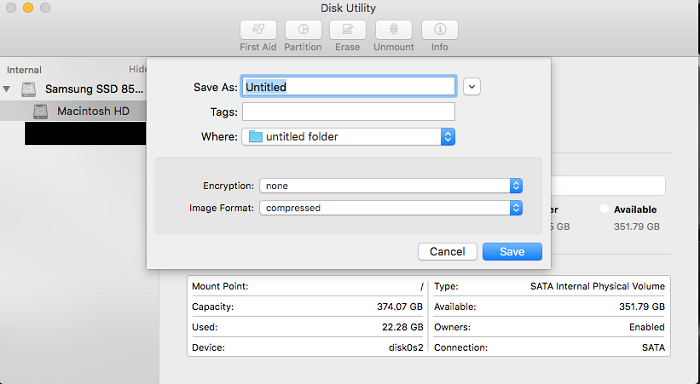Select the Samsung SSD drive icon
This screenshot has height=384, width=700.
coord(29,89)
